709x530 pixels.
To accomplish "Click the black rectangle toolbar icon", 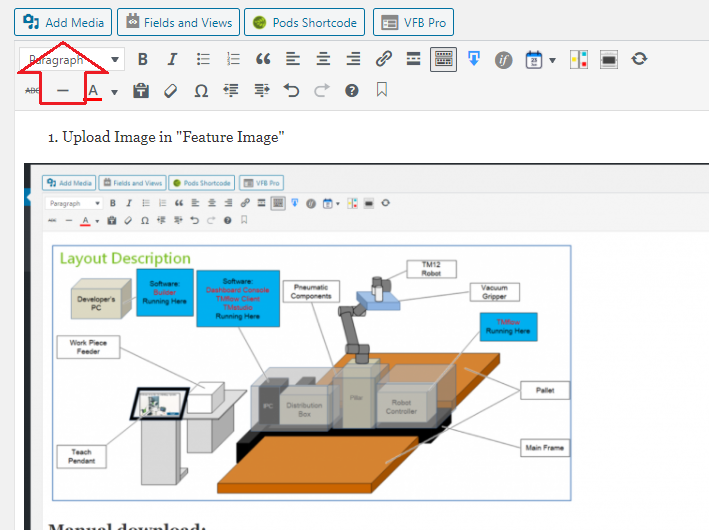I will 609,60.
